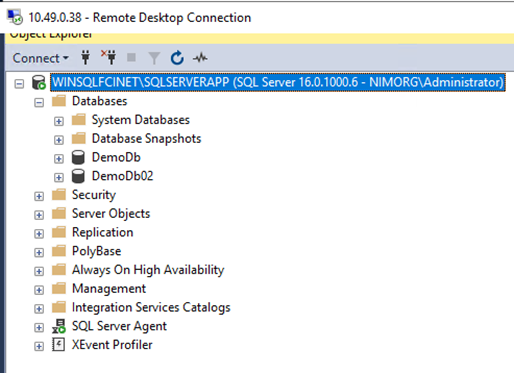Select the Databases label

(100, 101)
